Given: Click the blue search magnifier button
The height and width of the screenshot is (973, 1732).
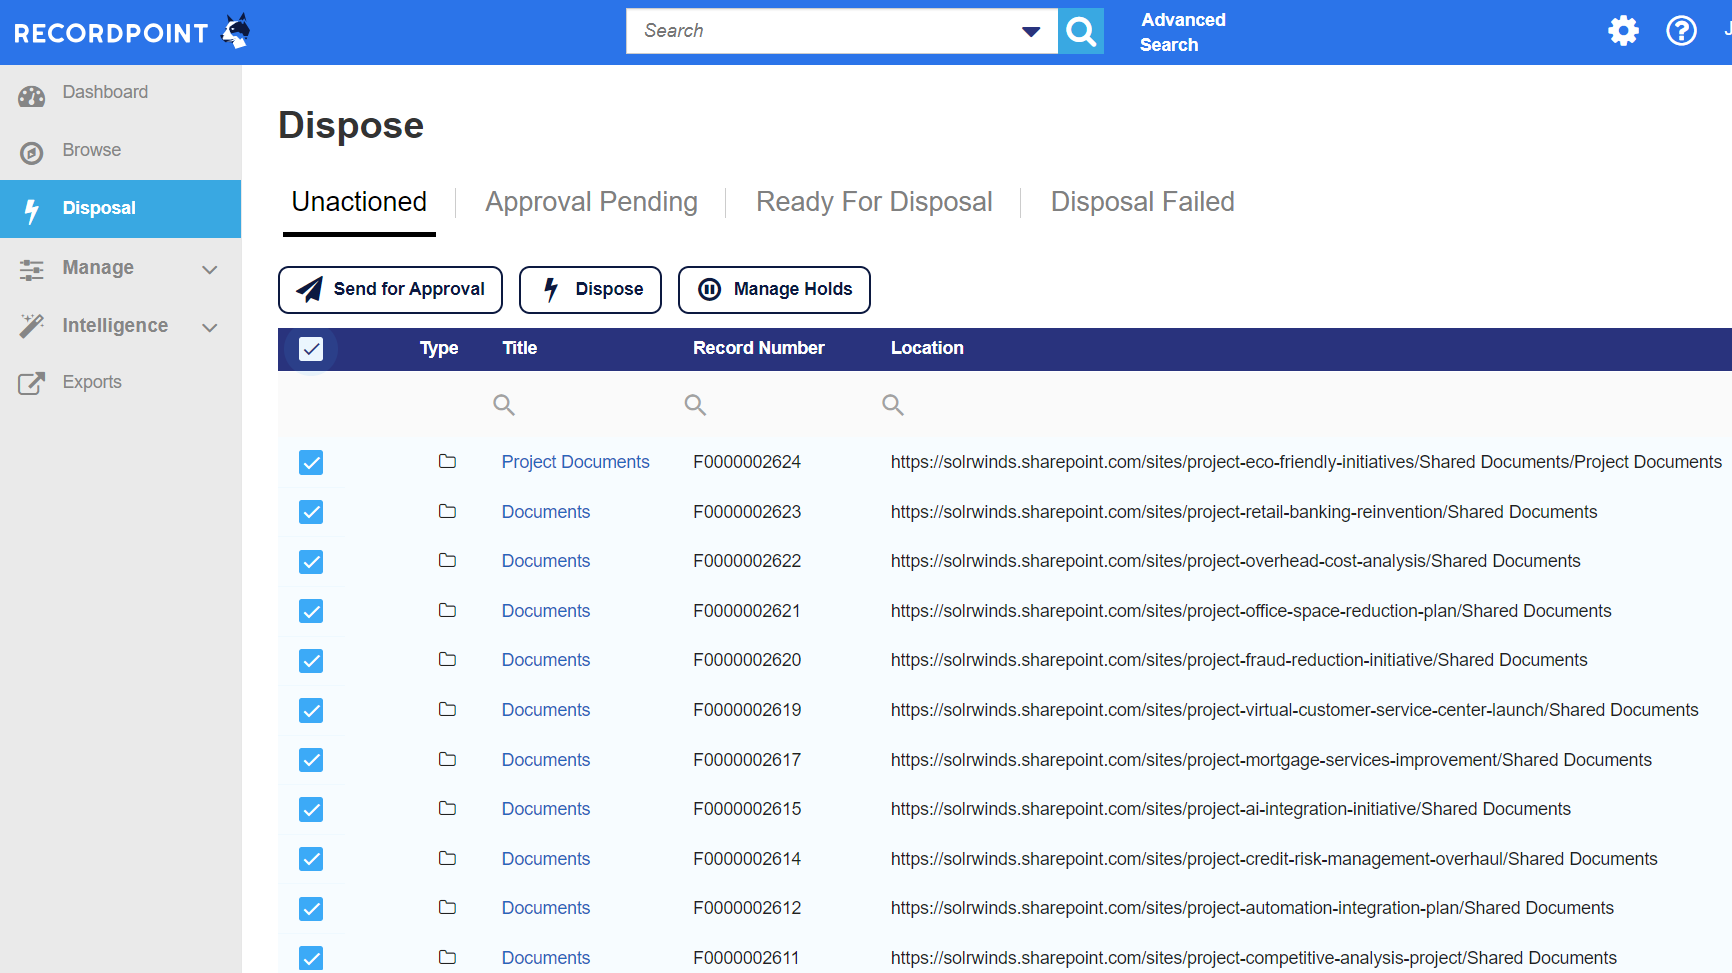Looking at the screenshot, I should (1081, 31).
